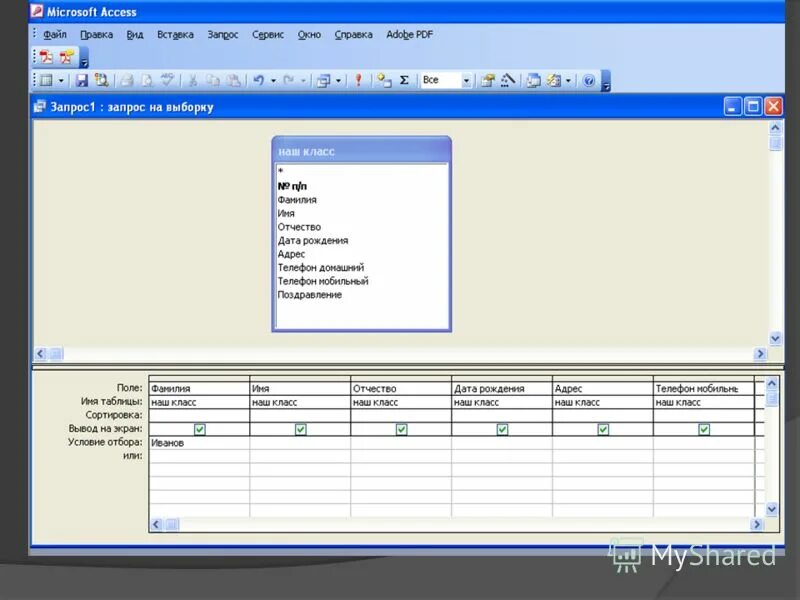Select Телефон домашний in field list
800x600 pixels.
click(320, 267)
